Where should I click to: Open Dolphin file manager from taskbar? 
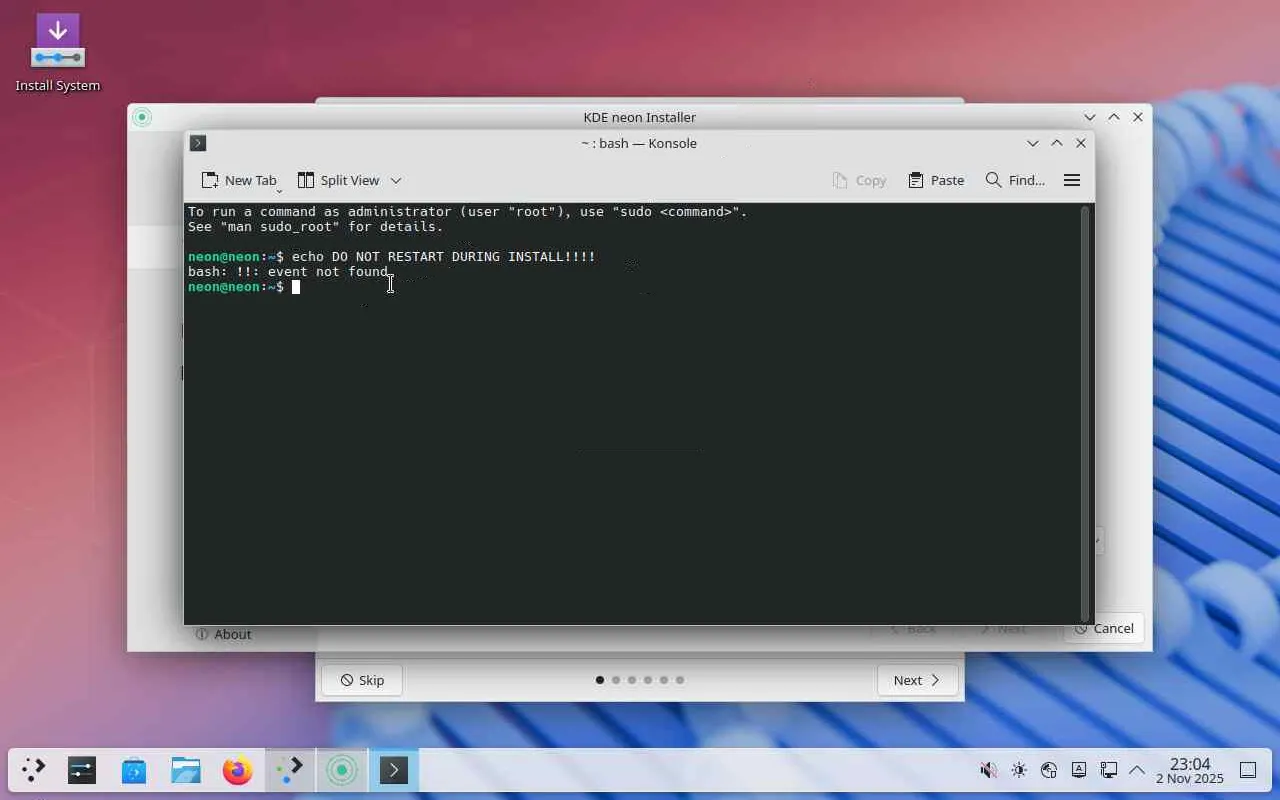click(x=186, y=770)
